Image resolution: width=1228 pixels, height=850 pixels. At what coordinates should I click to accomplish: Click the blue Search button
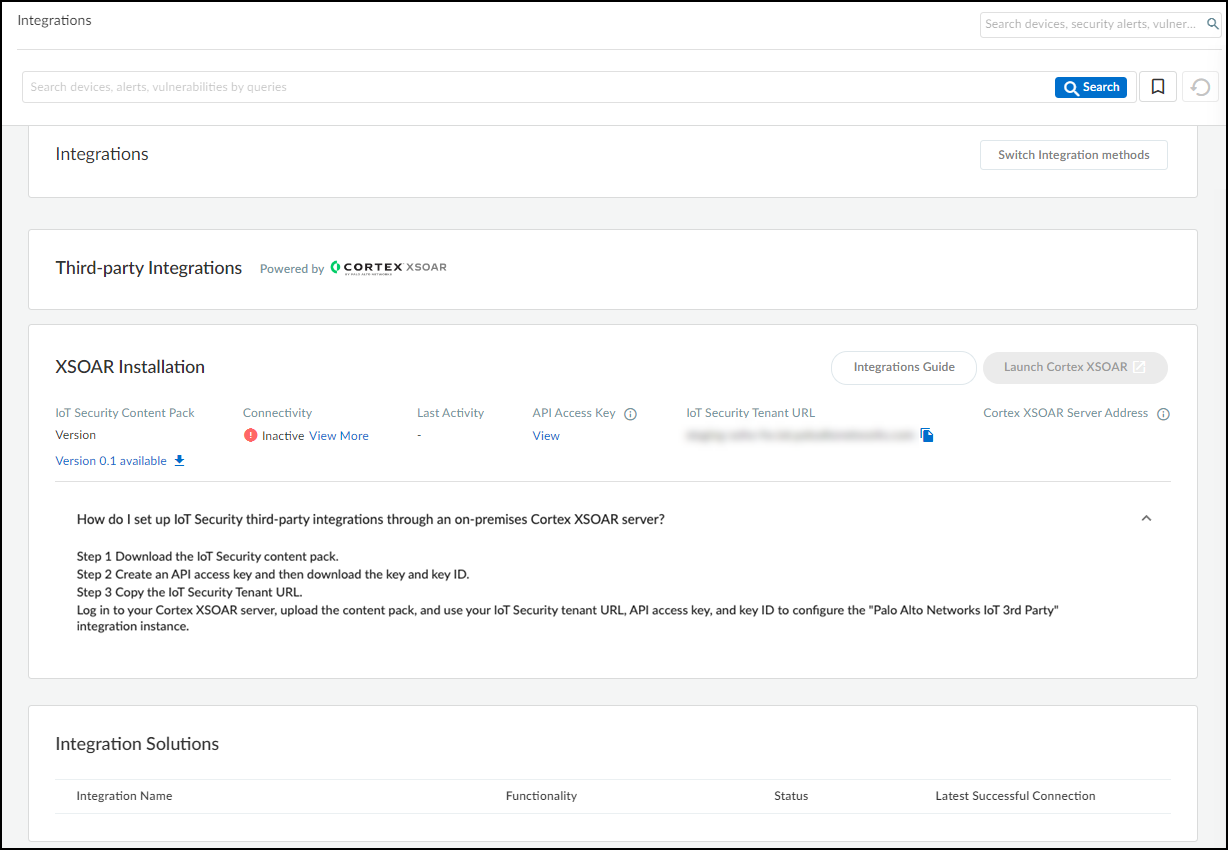coord(1090,86)
